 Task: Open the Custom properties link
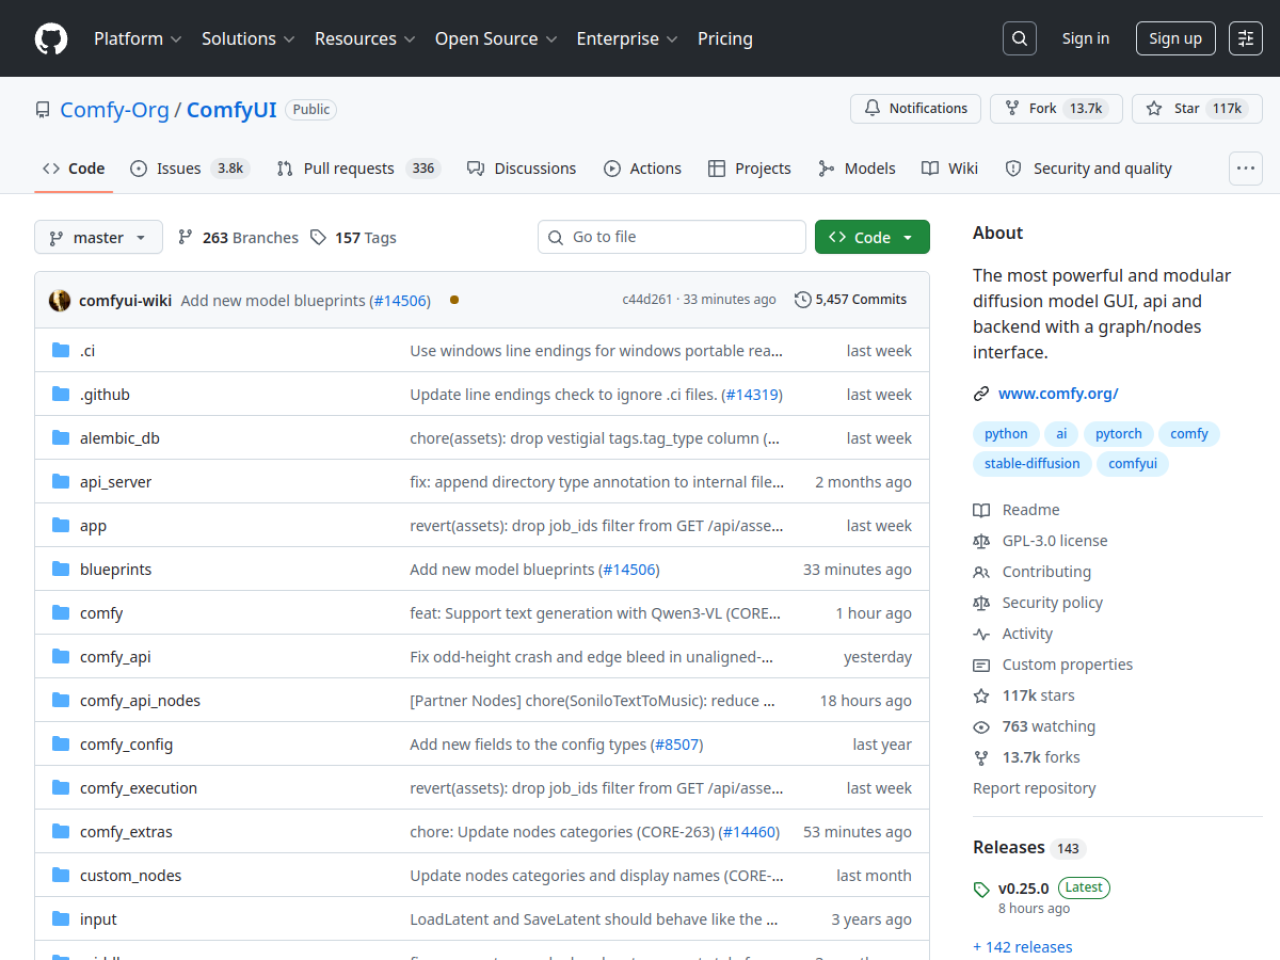click(1068, 665)
